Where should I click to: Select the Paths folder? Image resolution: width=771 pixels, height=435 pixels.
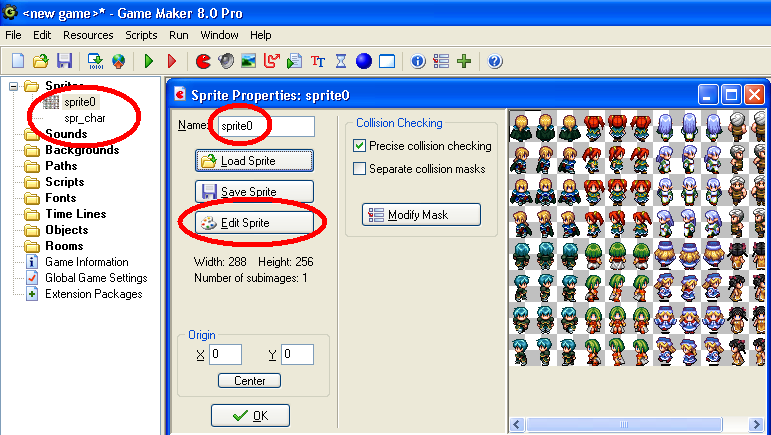pos(61,166)
